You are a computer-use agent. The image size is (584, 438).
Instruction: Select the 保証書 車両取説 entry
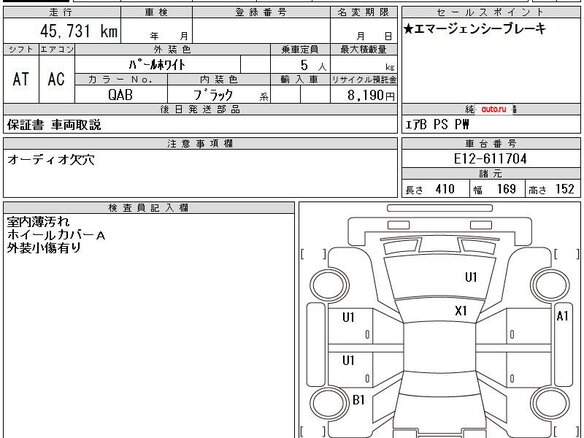pos(54,125)
